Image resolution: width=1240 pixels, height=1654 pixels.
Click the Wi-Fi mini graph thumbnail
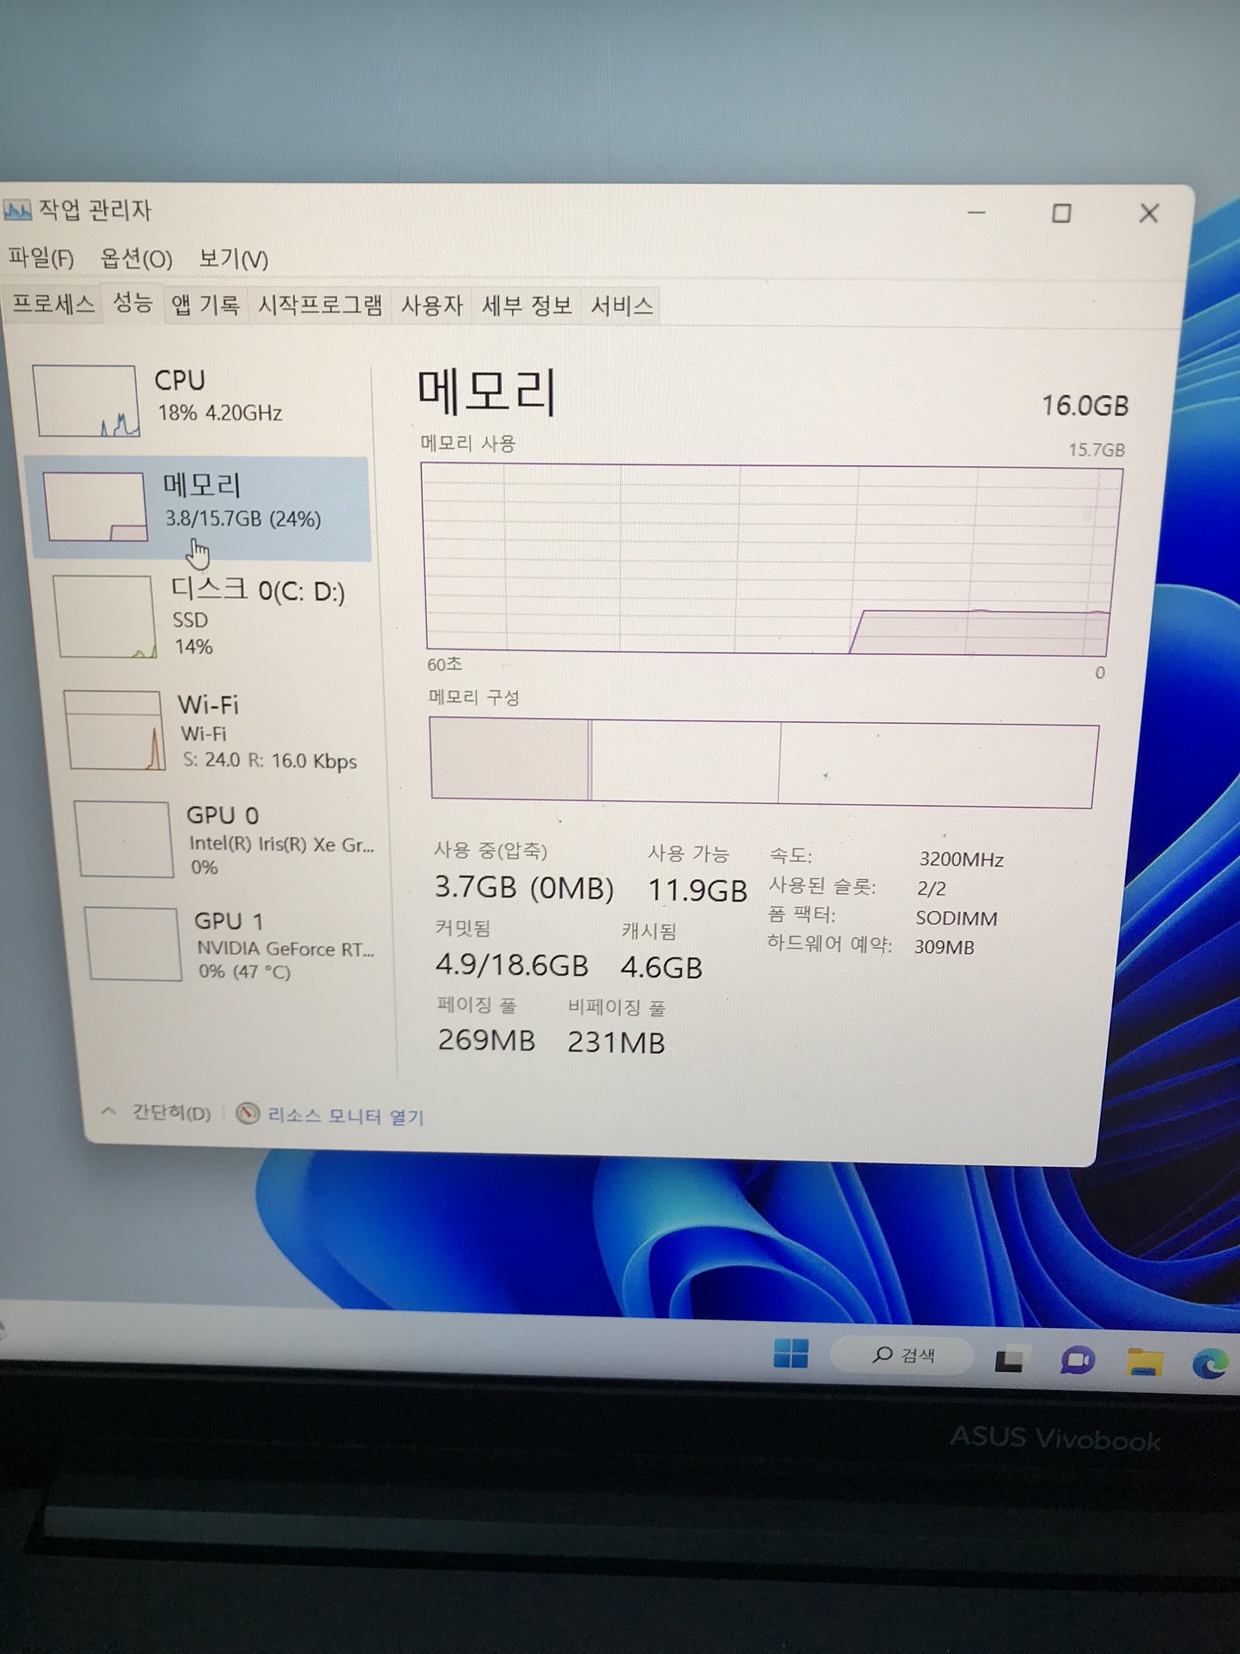click(x=116, y=731)
